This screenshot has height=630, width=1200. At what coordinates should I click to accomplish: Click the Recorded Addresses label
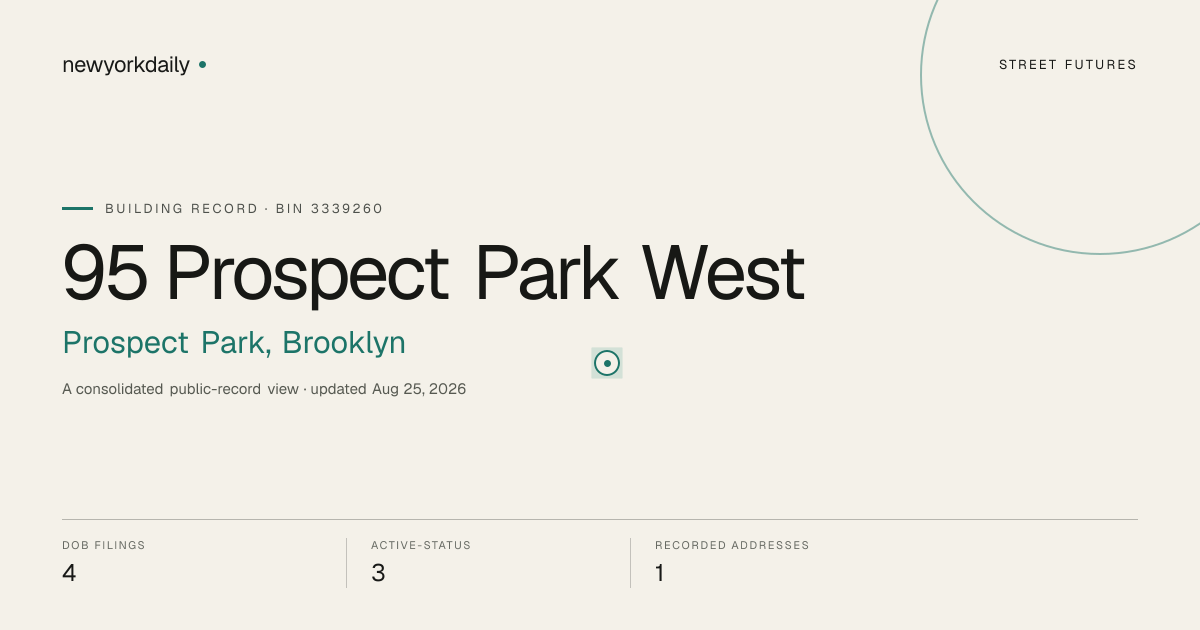[732, 545]
